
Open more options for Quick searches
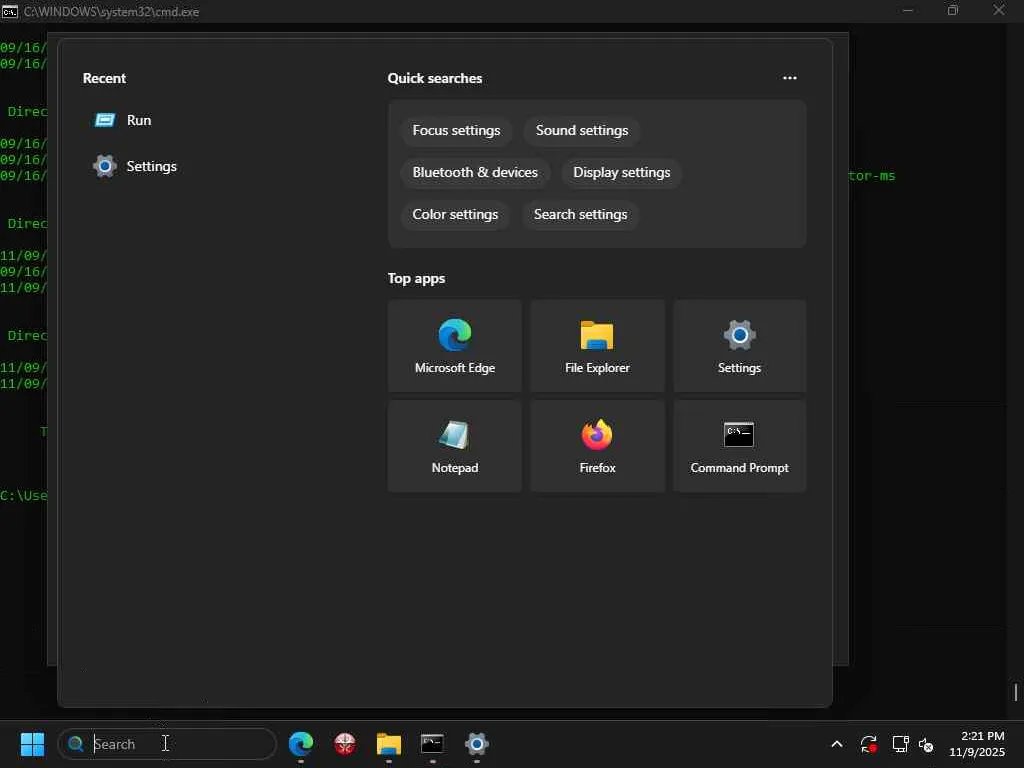pyautogui.click(x=790, y=78)
